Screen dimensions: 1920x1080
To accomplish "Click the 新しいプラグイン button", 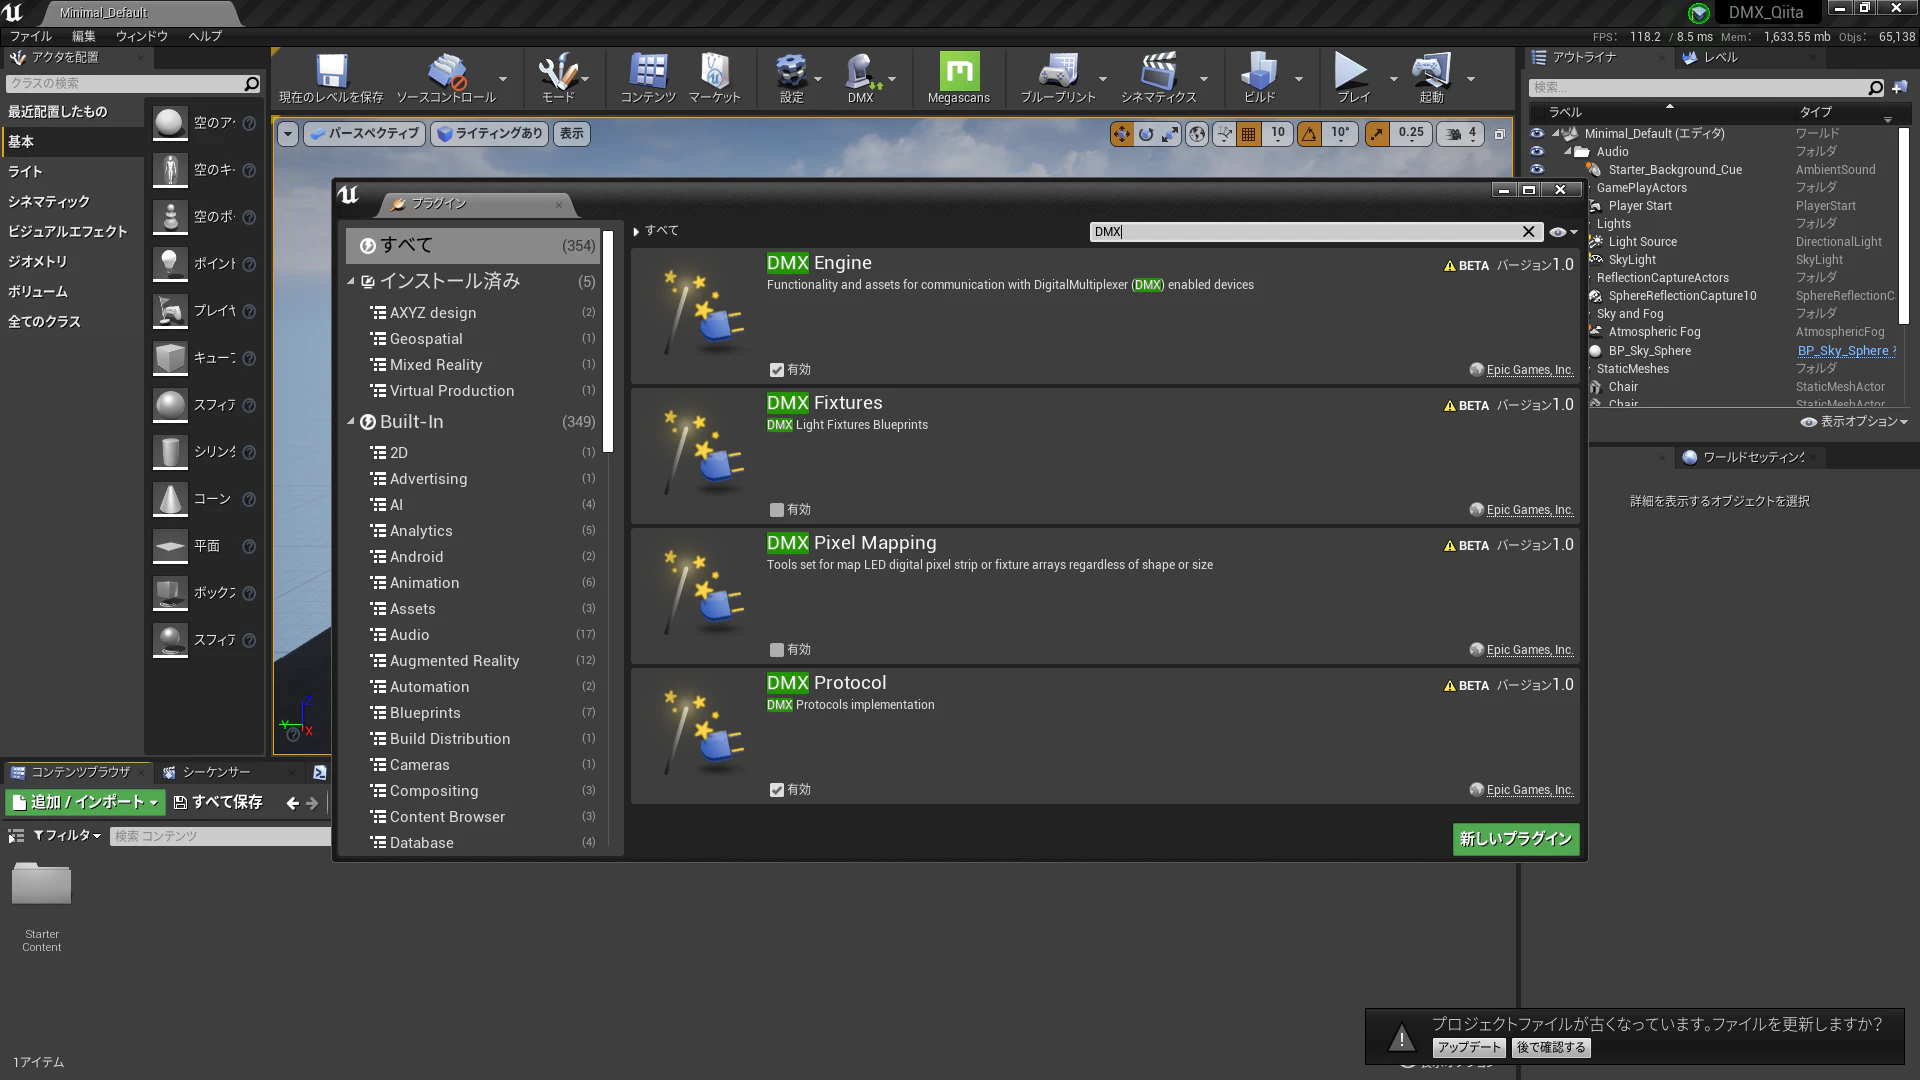I will coord(1516,839).
